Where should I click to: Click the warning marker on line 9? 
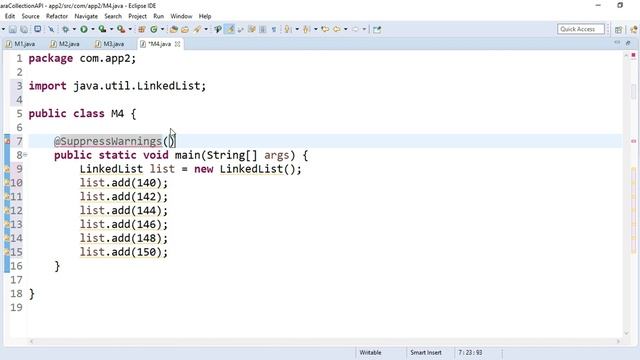click(x=7, y=169)
